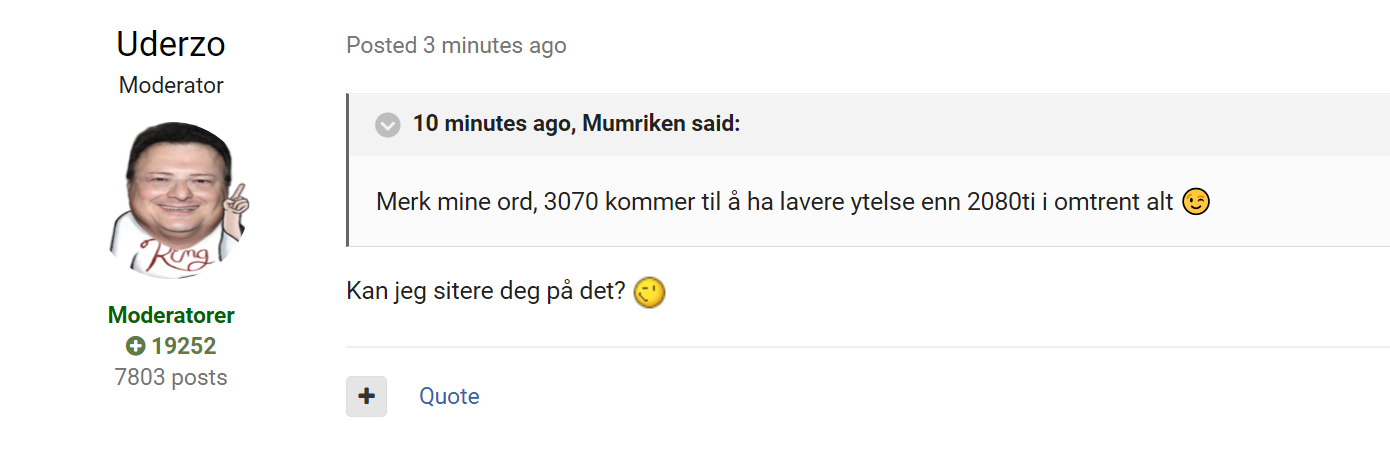Click the green plus reputation icon
Viewport: 1390px width, 457px height.
(x=136, y=347)
